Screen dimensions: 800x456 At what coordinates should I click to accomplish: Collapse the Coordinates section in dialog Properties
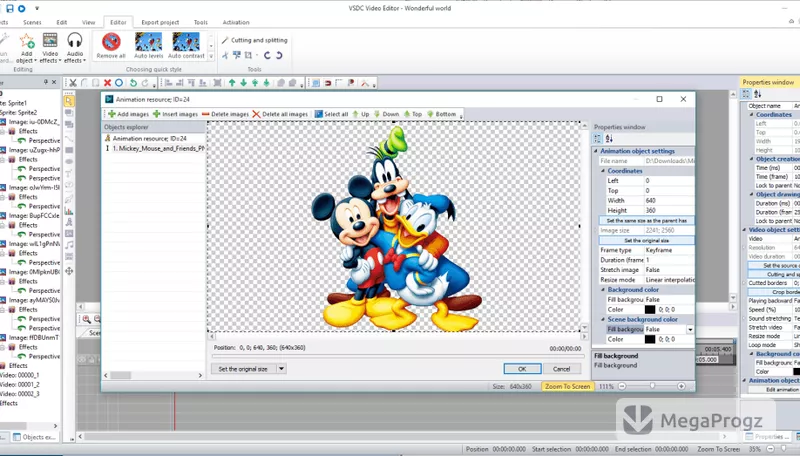point(603,171)
